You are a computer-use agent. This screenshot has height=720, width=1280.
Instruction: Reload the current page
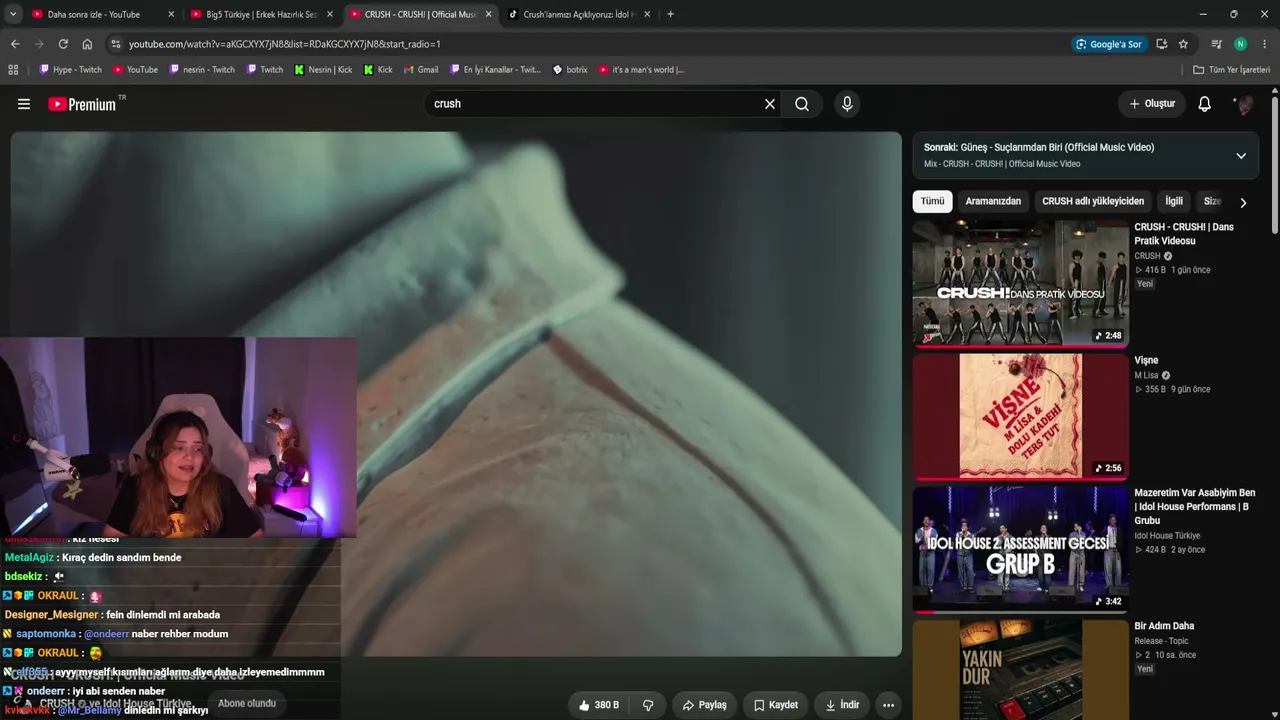coord(63,44)
